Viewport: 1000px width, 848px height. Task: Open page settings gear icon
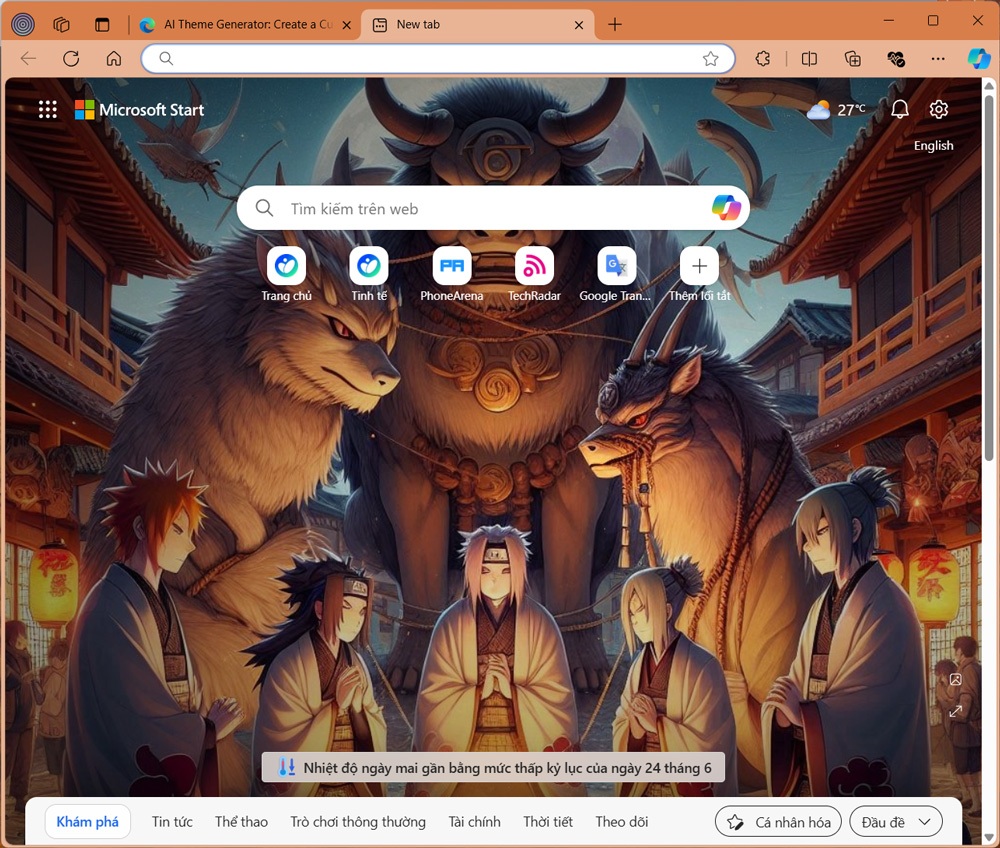(x=938, y=110)
